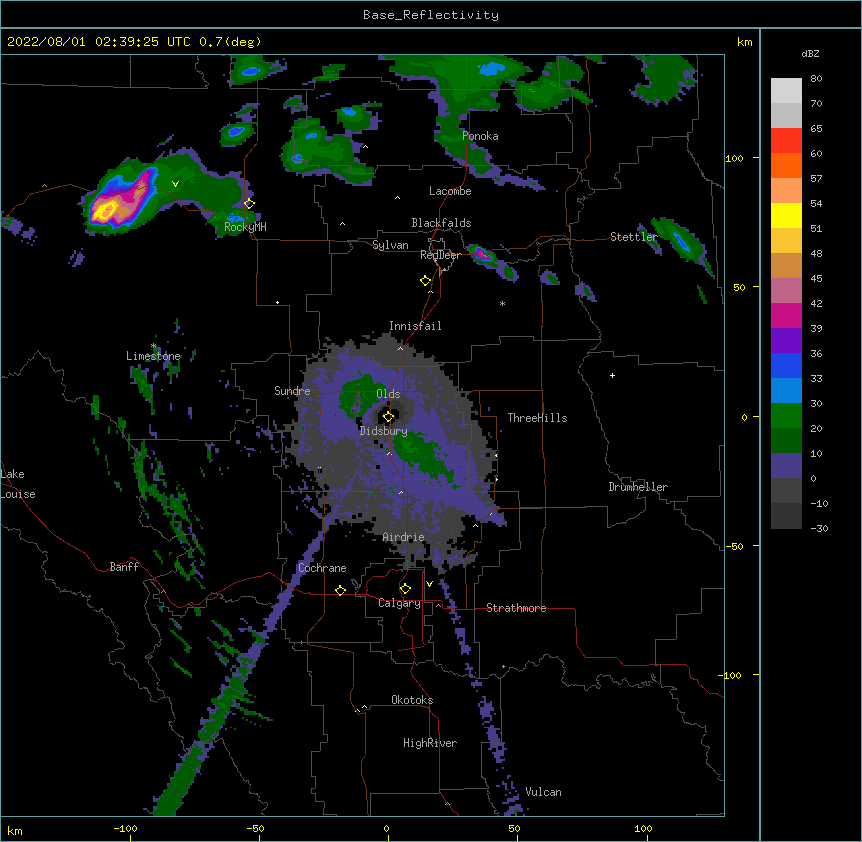Viewport: 862px width, 842px height.
Task: Click the Vulcan town label
Action: coord(543,792)
